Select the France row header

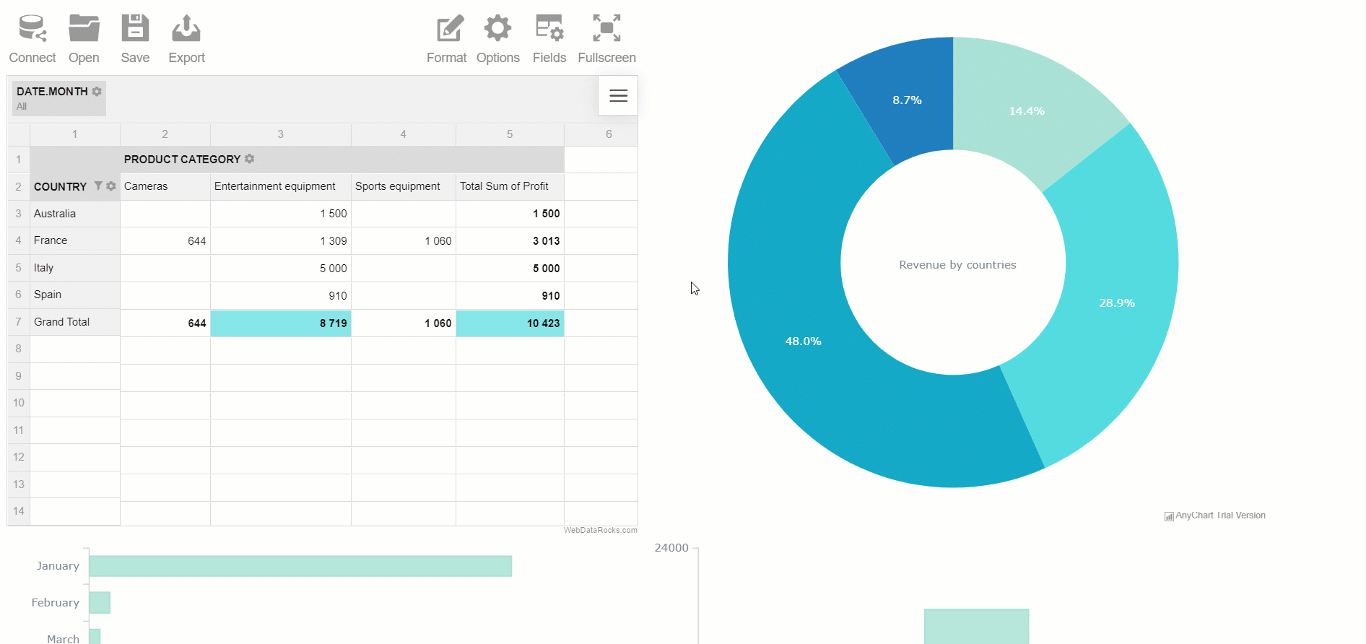75,241
